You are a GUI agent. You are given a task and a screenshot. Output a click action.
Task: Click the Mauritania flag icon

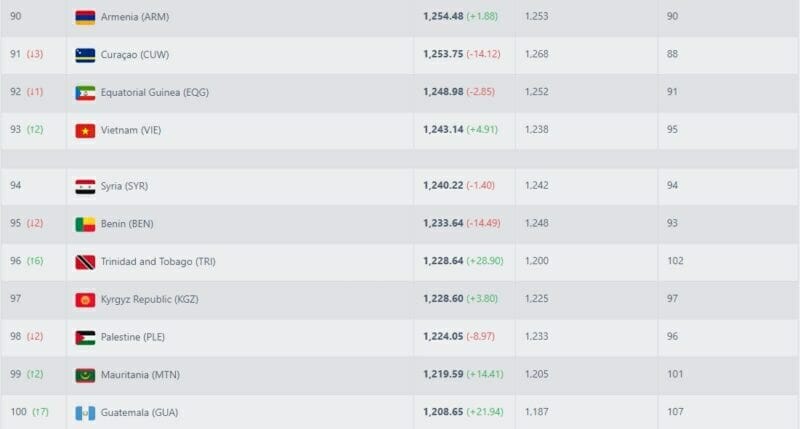[85, 375]
